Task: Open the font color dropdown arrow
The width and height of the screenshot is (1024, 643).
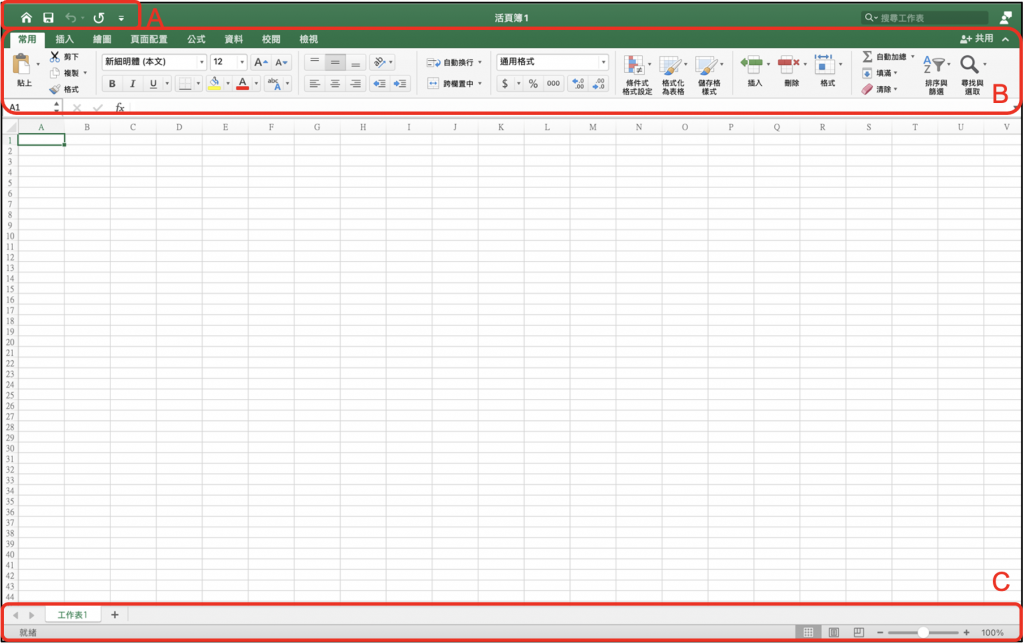Action: [x=256, y=84]
